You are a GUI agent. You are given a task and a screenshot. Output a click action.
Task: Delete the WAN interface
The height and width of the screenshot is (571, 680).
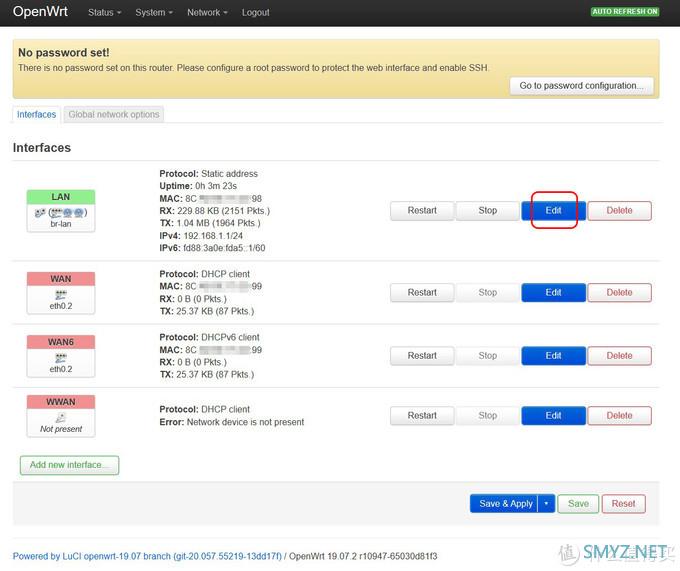point(619,293)
